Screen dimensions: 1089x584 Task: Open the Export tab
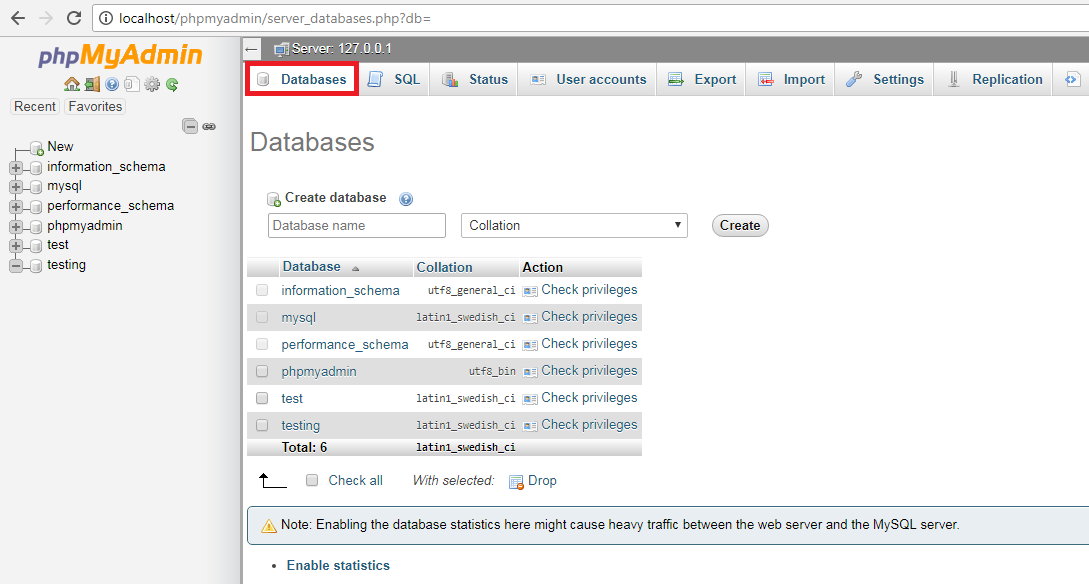(702, 79)
